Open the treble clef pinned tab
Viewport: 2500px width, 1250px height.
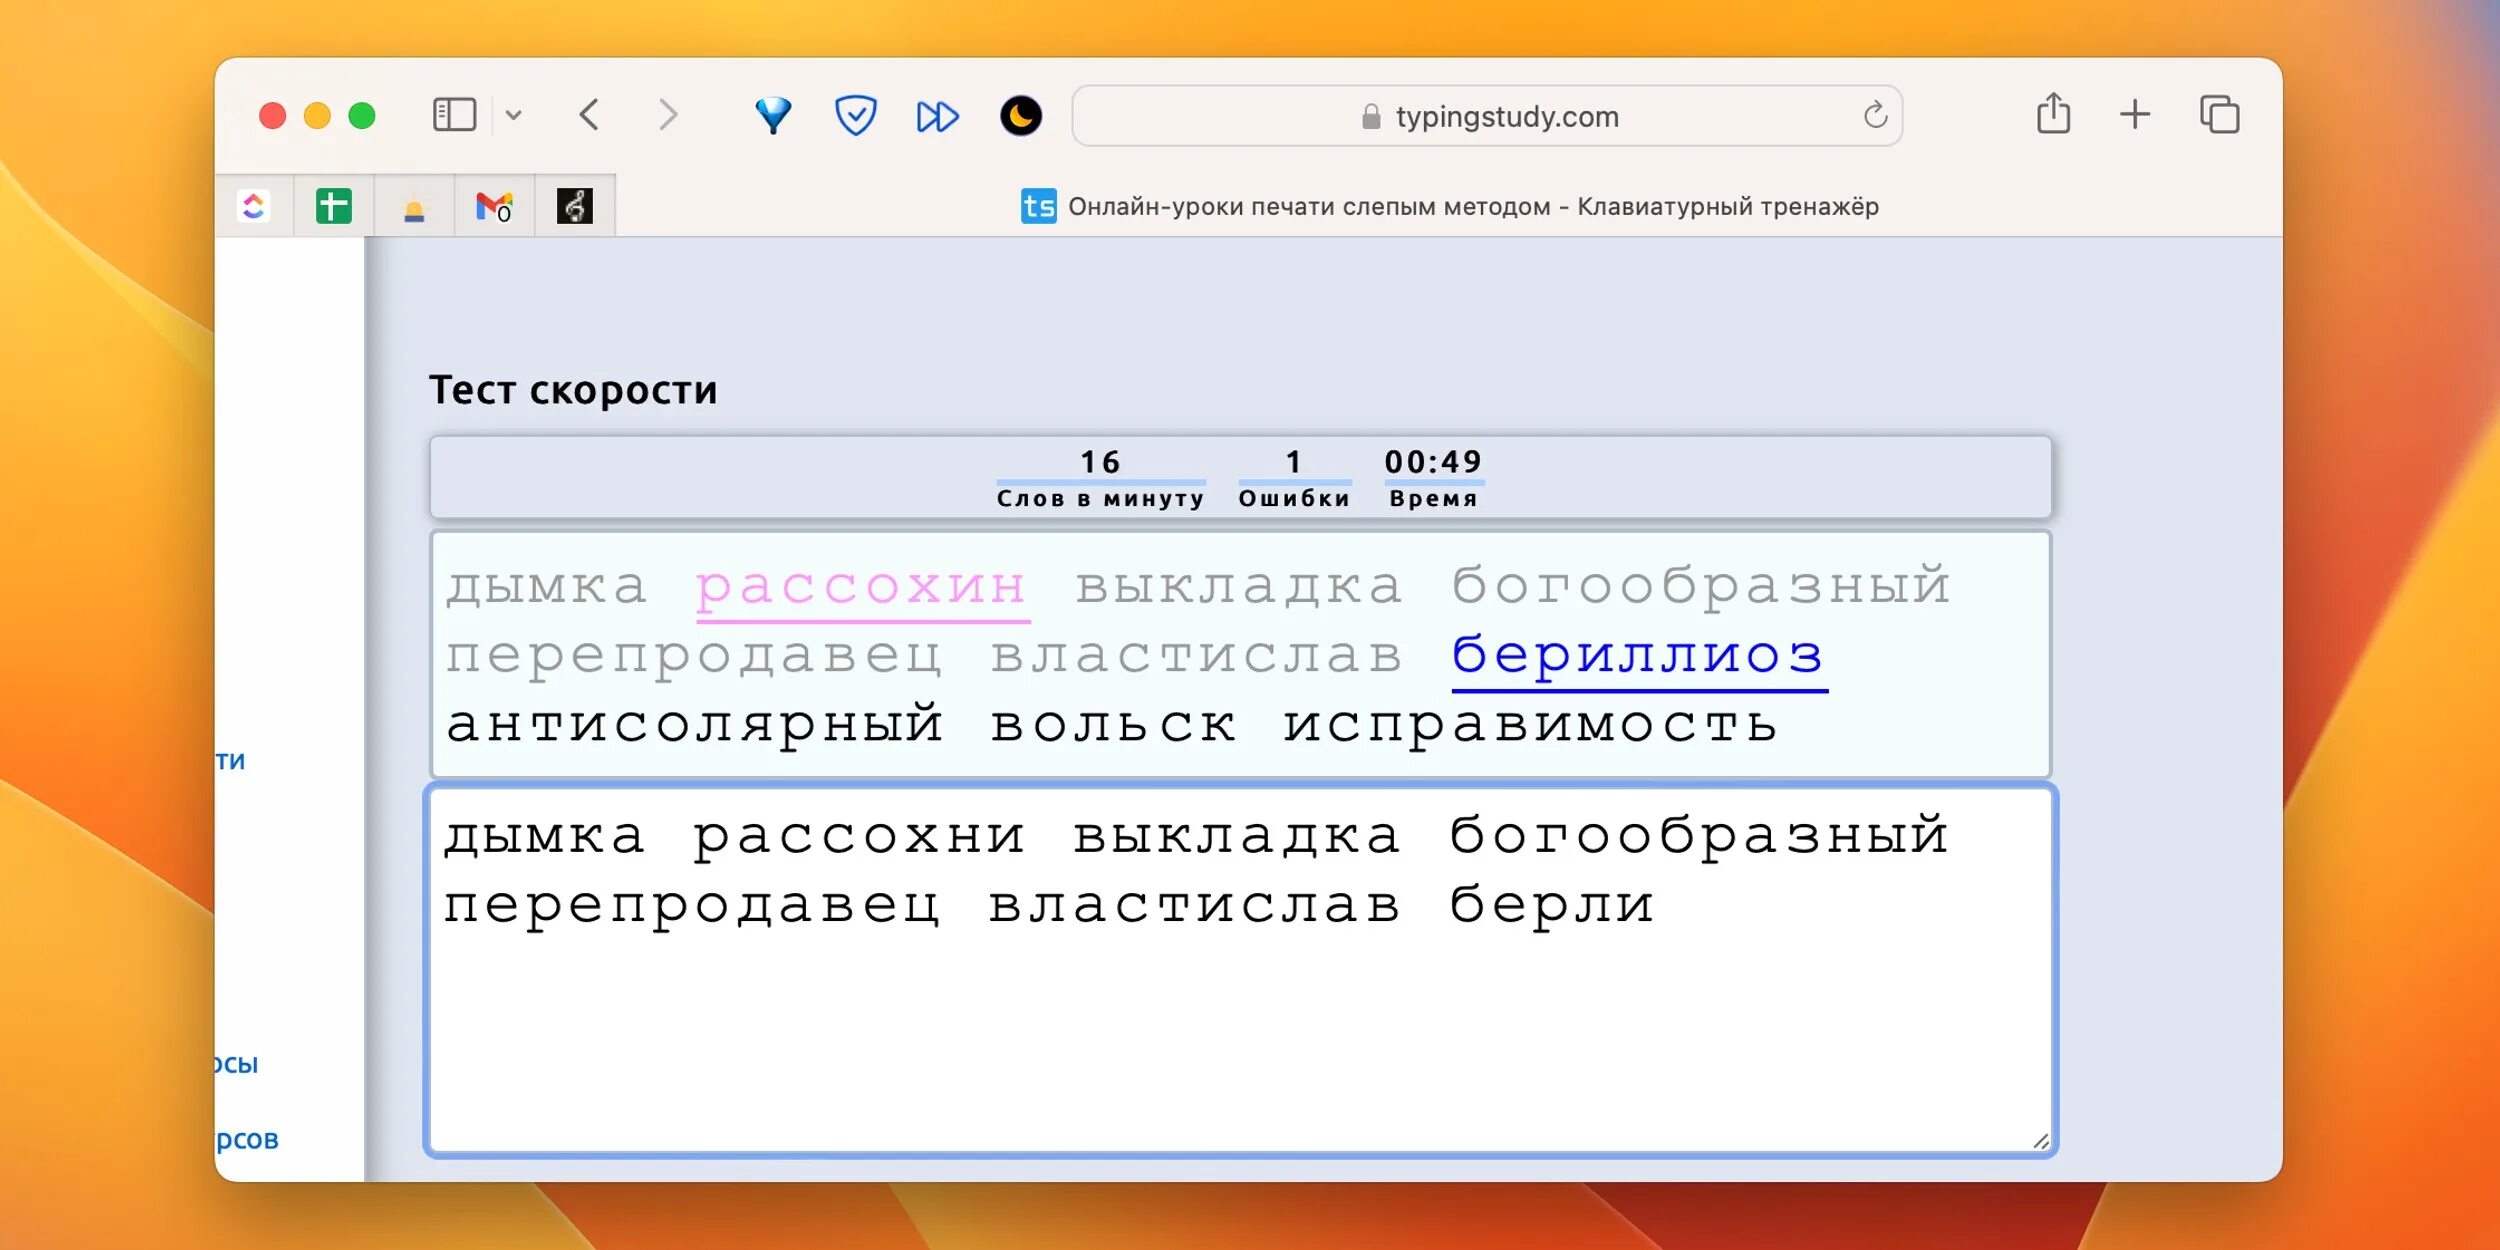(574, 206)
